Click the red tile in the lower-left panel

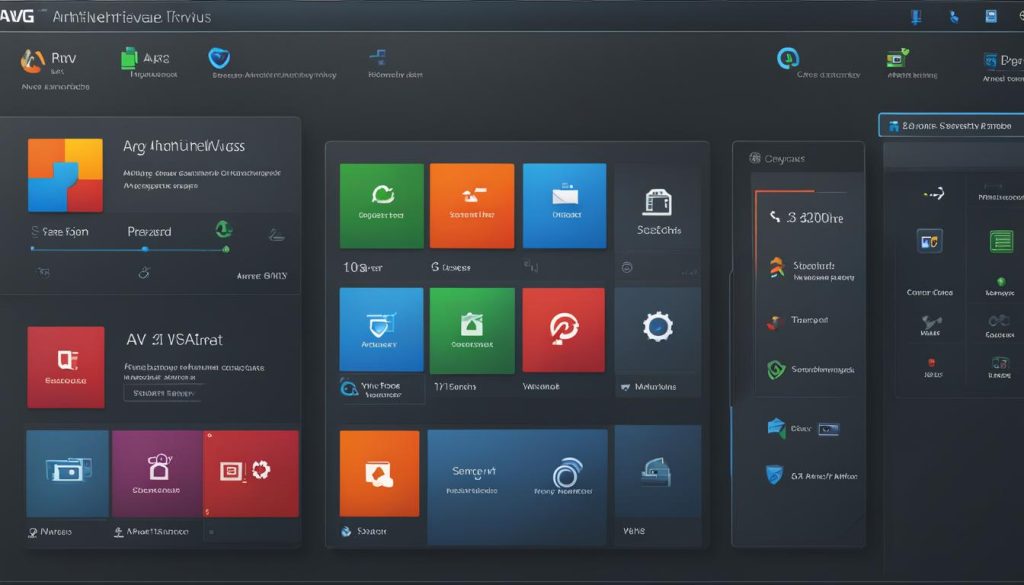click(x=65, y=366)
